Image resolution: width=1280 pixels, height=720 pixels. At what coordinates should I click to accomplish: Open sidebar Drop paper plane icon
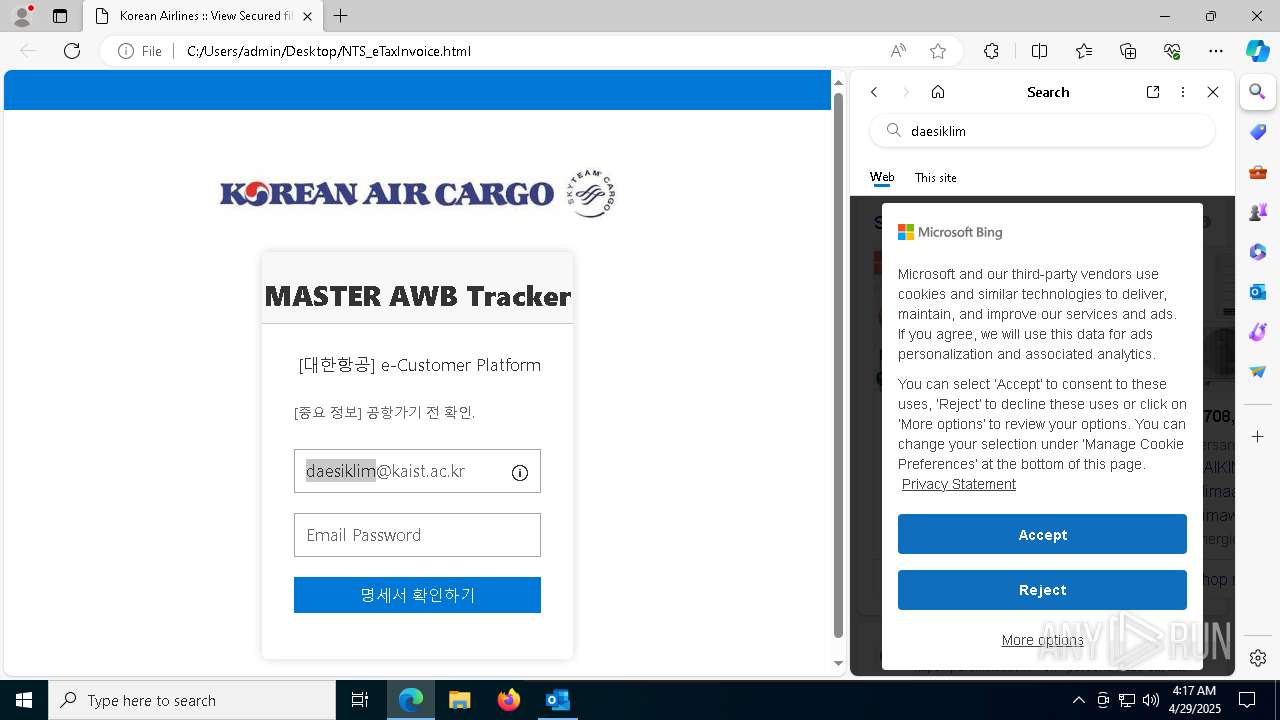[1258, 372]
